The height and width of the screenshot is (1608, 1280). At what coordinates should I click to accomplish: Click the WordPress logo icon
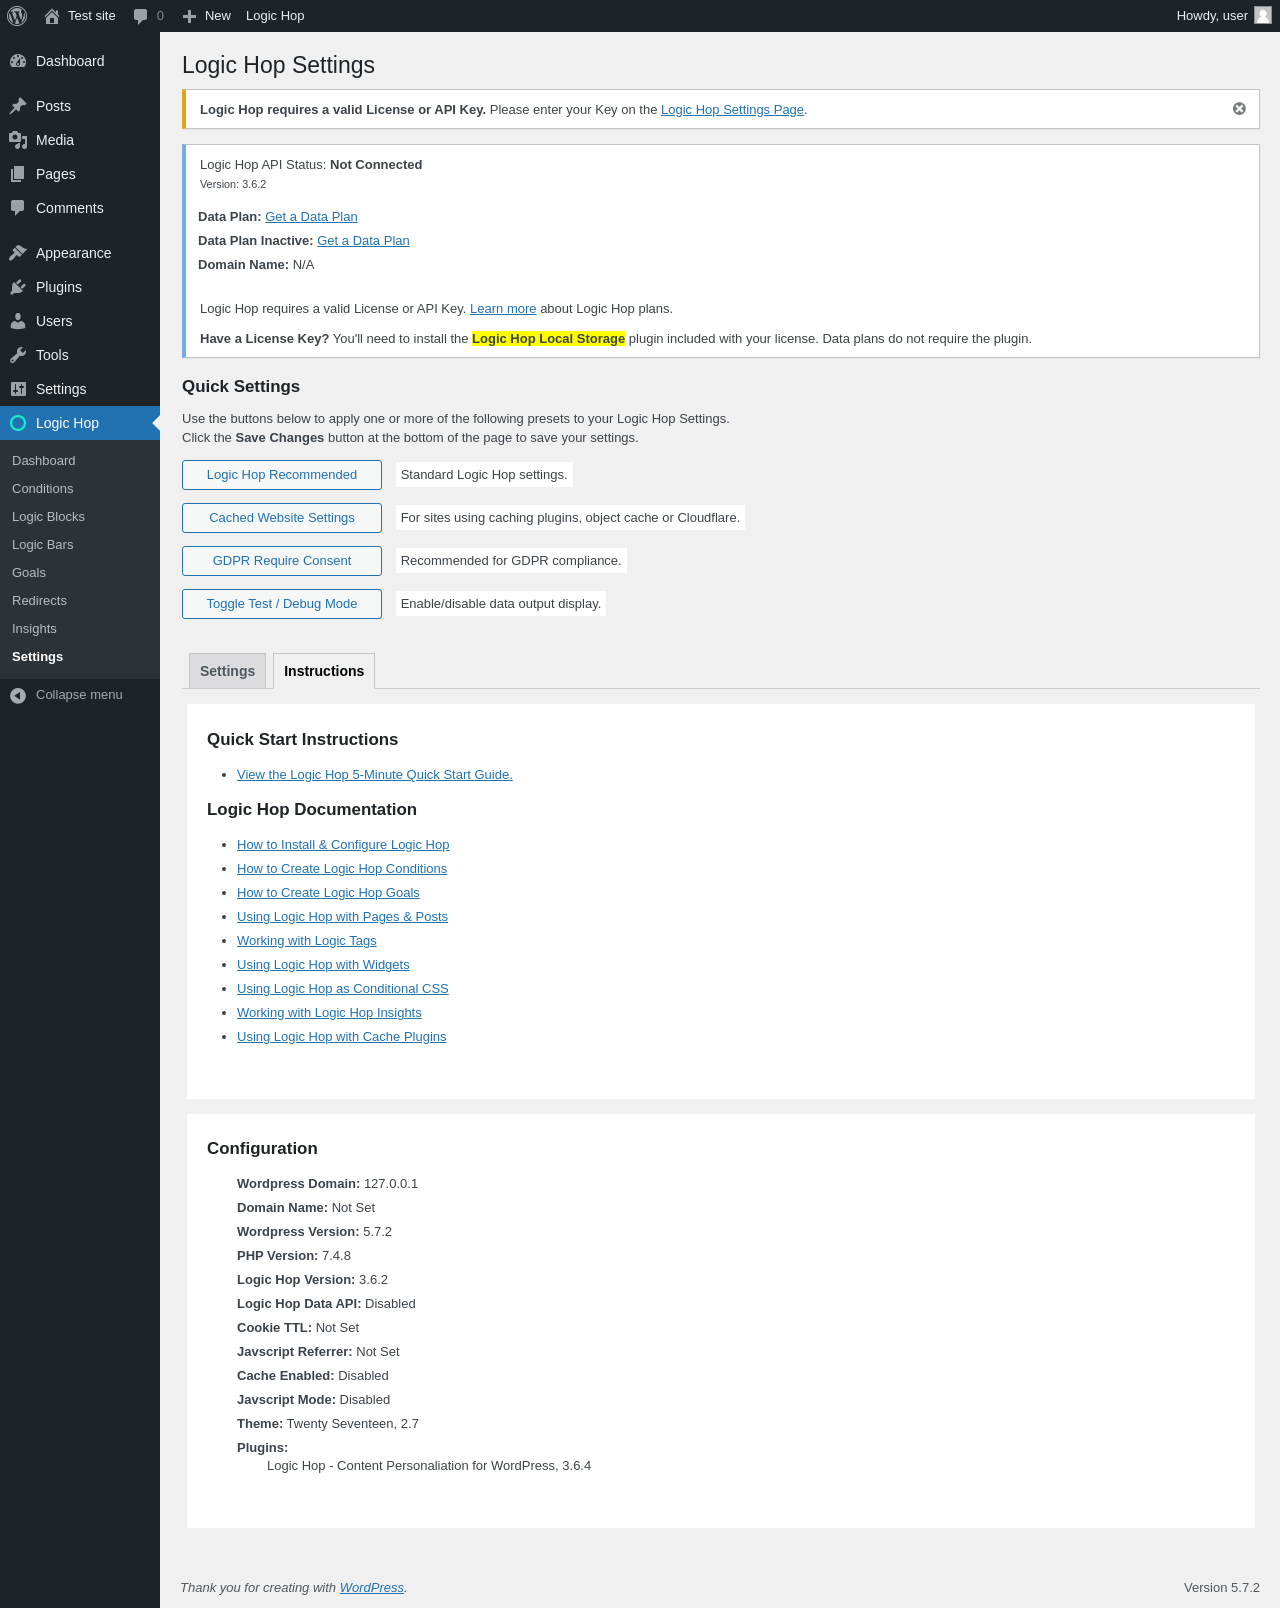click(x=17, y=16)
